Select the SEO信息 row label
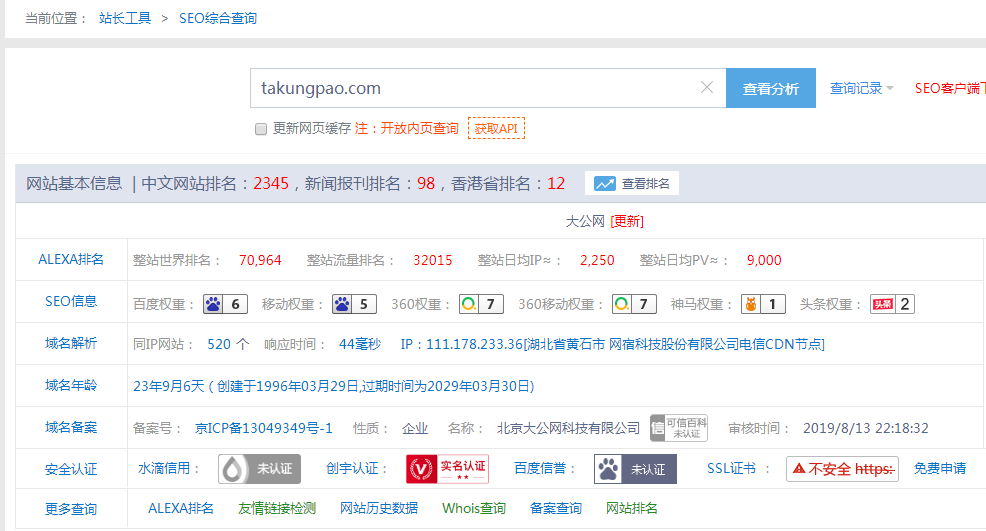986x531 pixels. point(71,301)
